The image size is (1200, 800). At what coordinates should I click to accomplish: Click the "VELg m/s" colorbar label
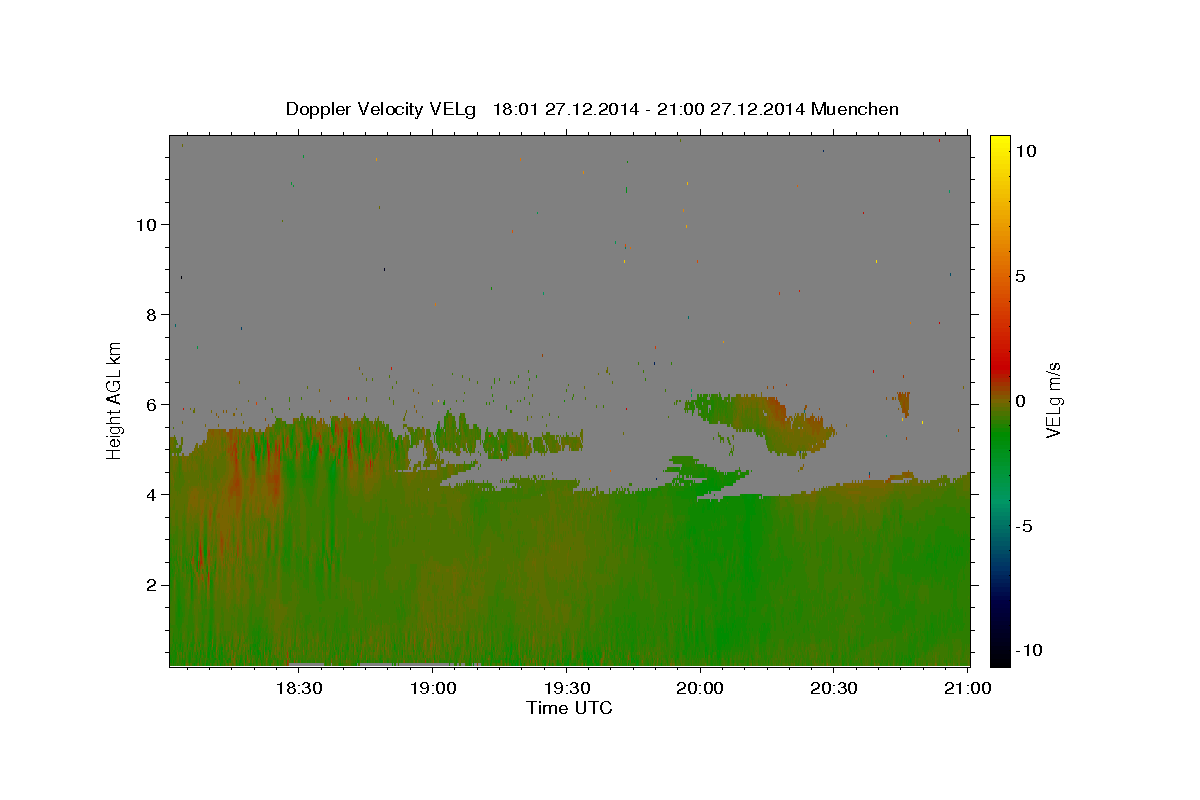pyautogui.click(x=1053, y=400)
